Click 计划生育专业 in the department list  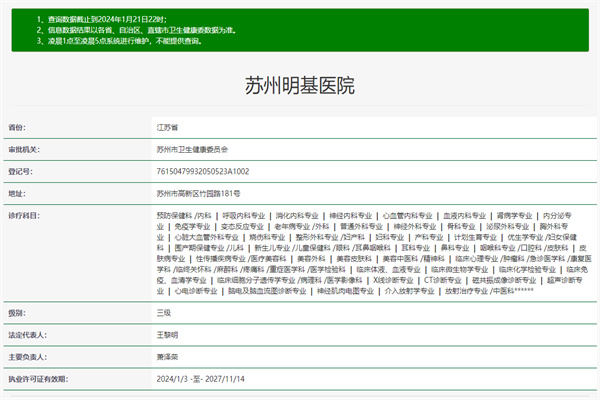click(x=475, y=237)
